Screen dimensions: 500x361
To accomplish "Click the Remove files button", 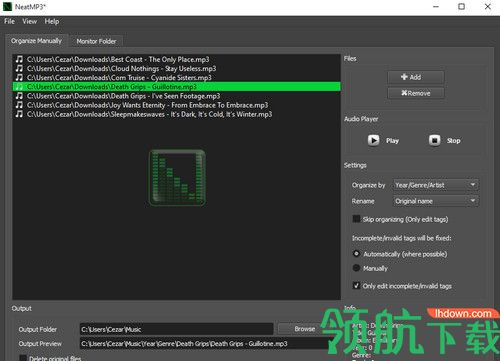I will click(416, 93).
